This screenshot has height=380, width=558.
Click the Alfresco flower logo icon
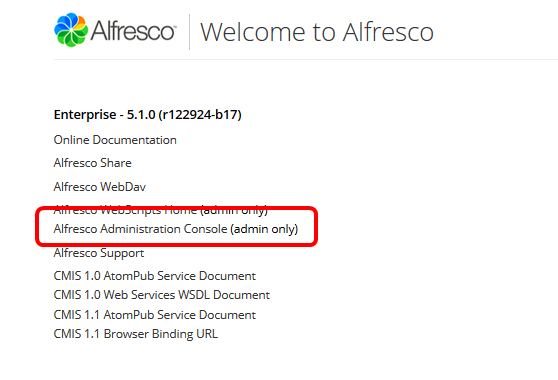[71, 30]
